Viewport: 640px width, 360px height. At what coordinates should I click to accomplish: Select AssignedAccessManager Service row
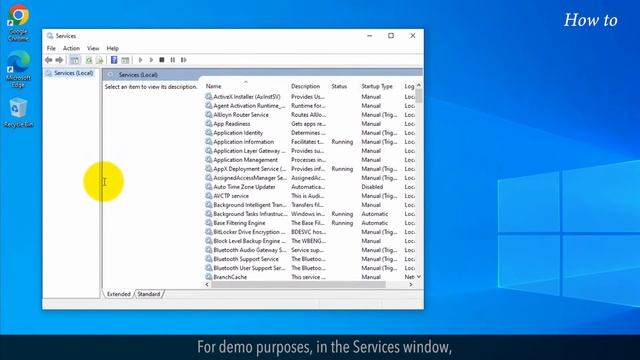coord(310,178)
